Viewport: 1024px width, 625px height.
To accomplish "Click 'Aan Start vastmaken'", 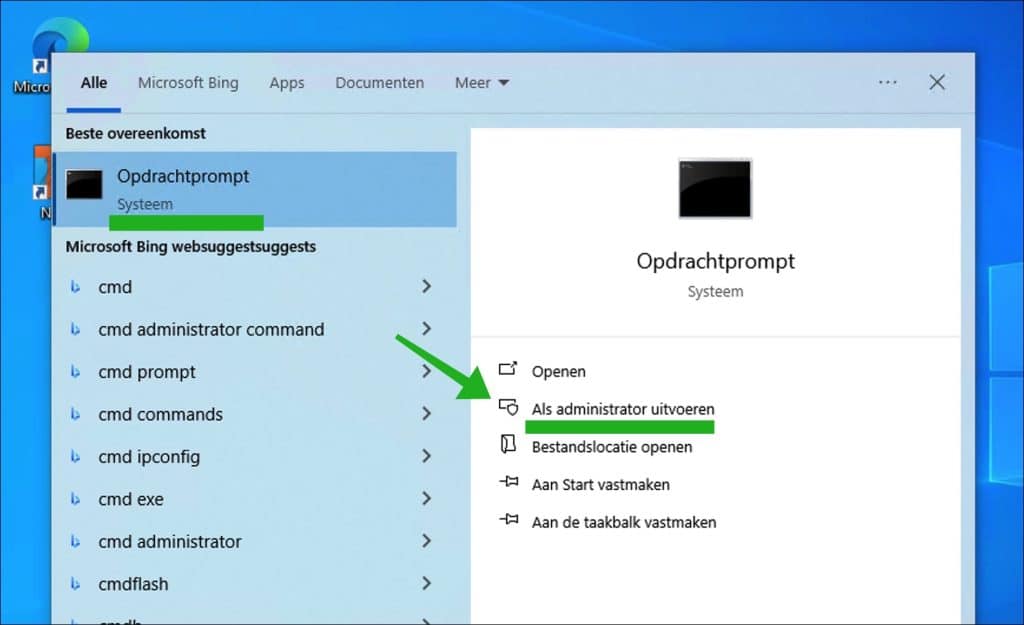I will [x=601, y=485].
